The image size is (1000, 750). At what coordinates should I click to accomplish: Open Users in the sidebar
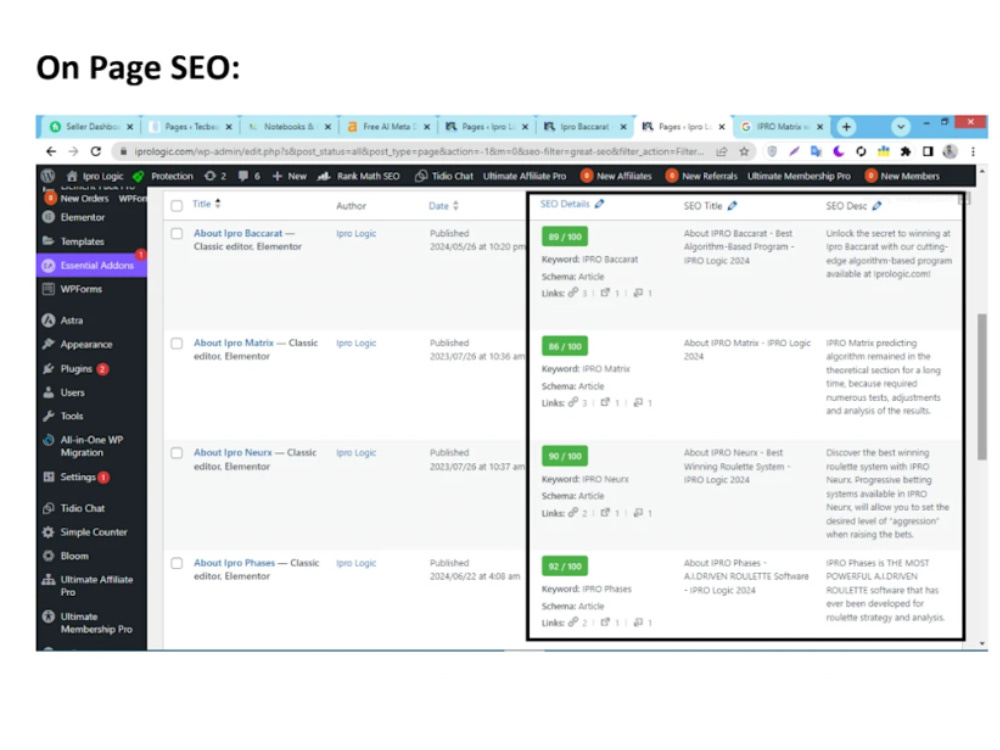[x=72, y=392]
